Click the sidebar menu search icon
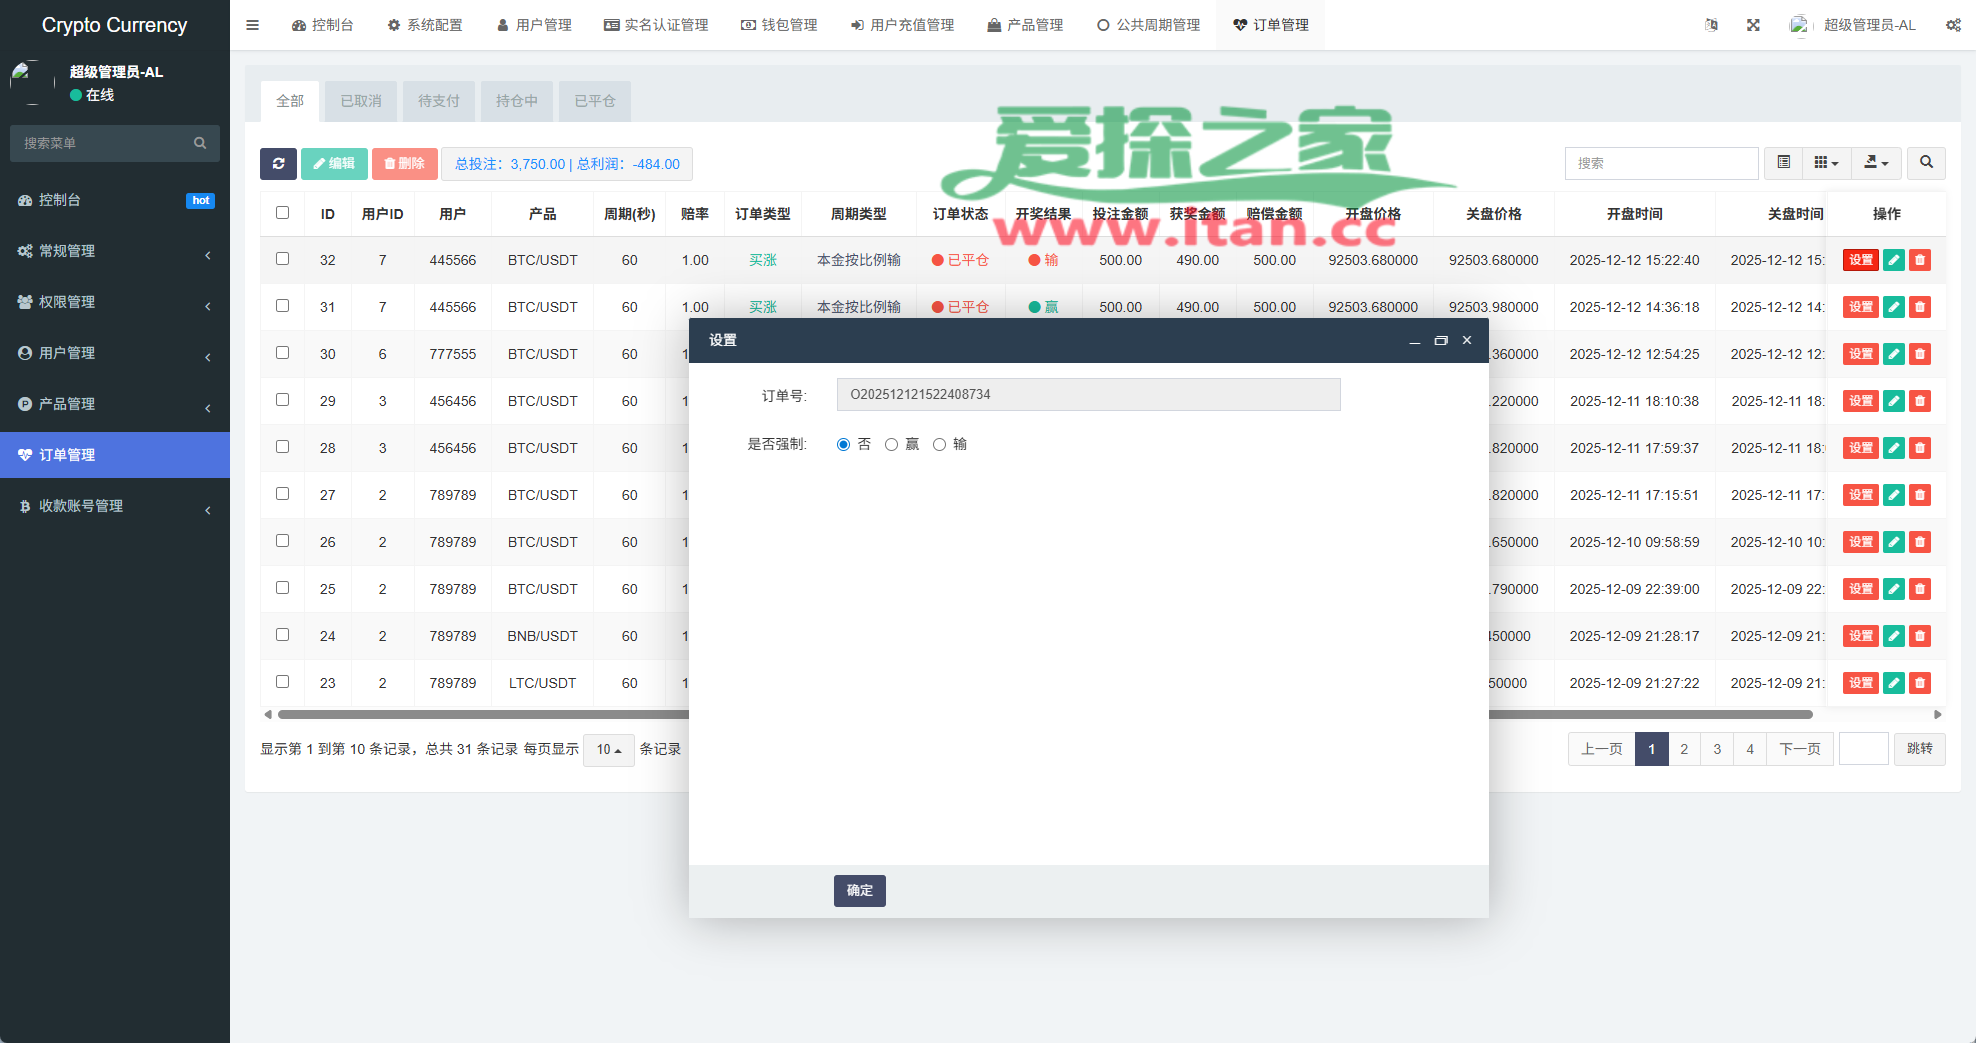 [200, 143]
